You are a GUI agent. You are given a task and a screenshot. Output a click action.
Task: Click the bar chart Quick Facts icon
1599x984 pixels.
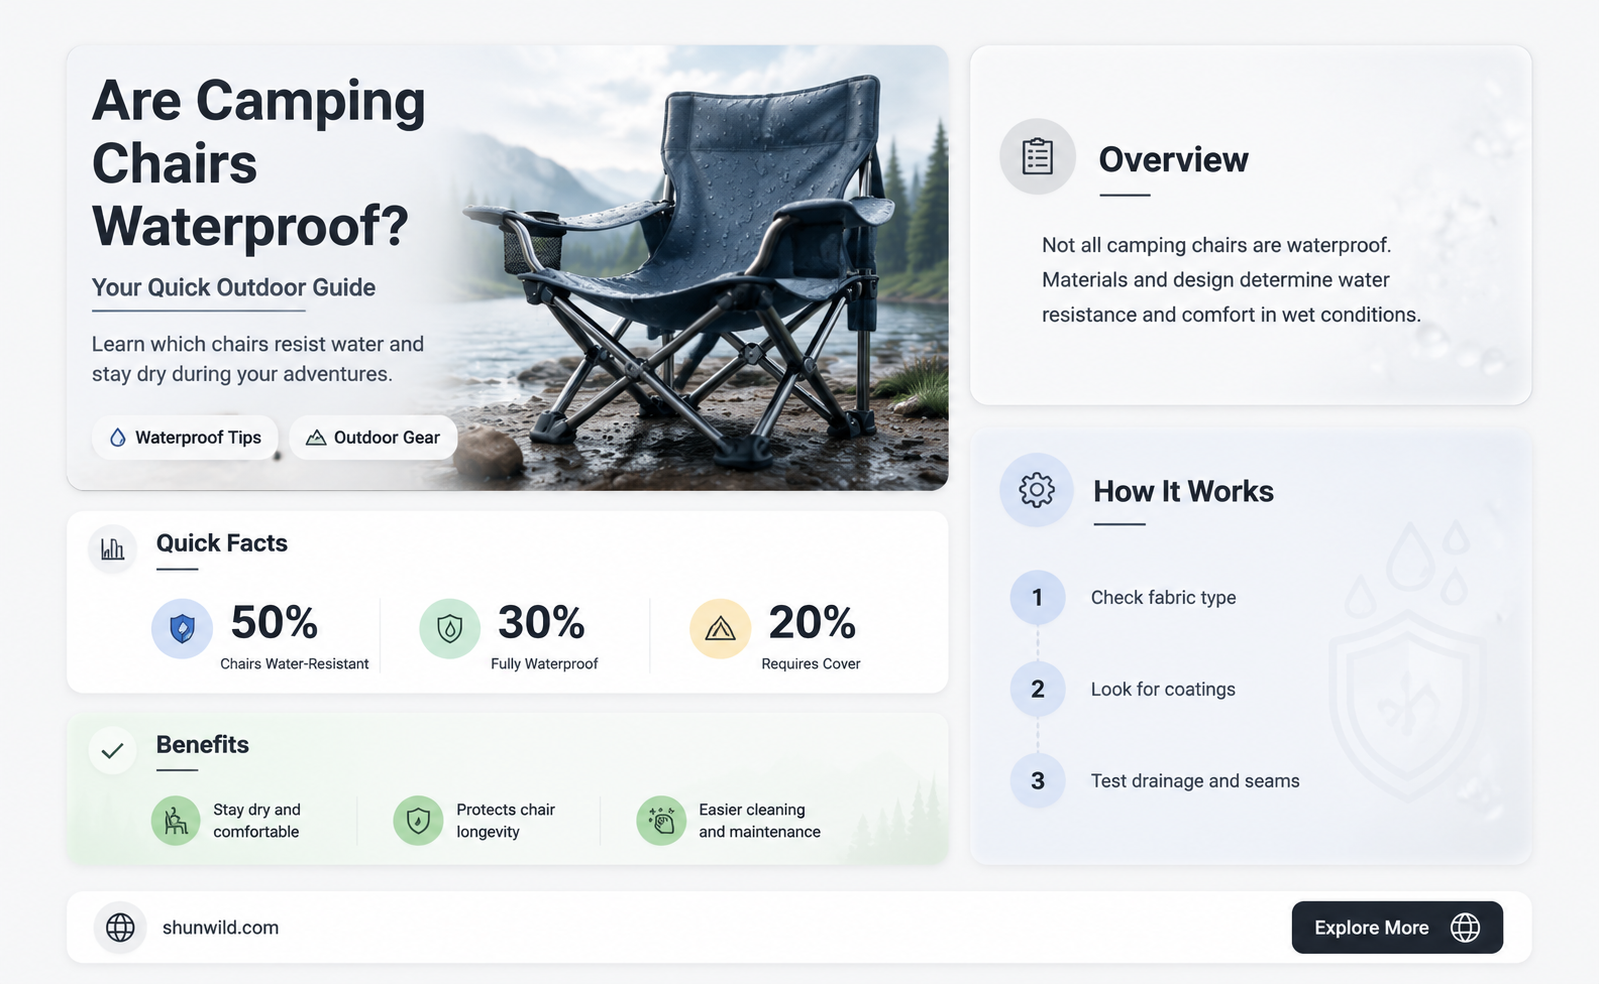pyautogui.click(x=113, y=549)
